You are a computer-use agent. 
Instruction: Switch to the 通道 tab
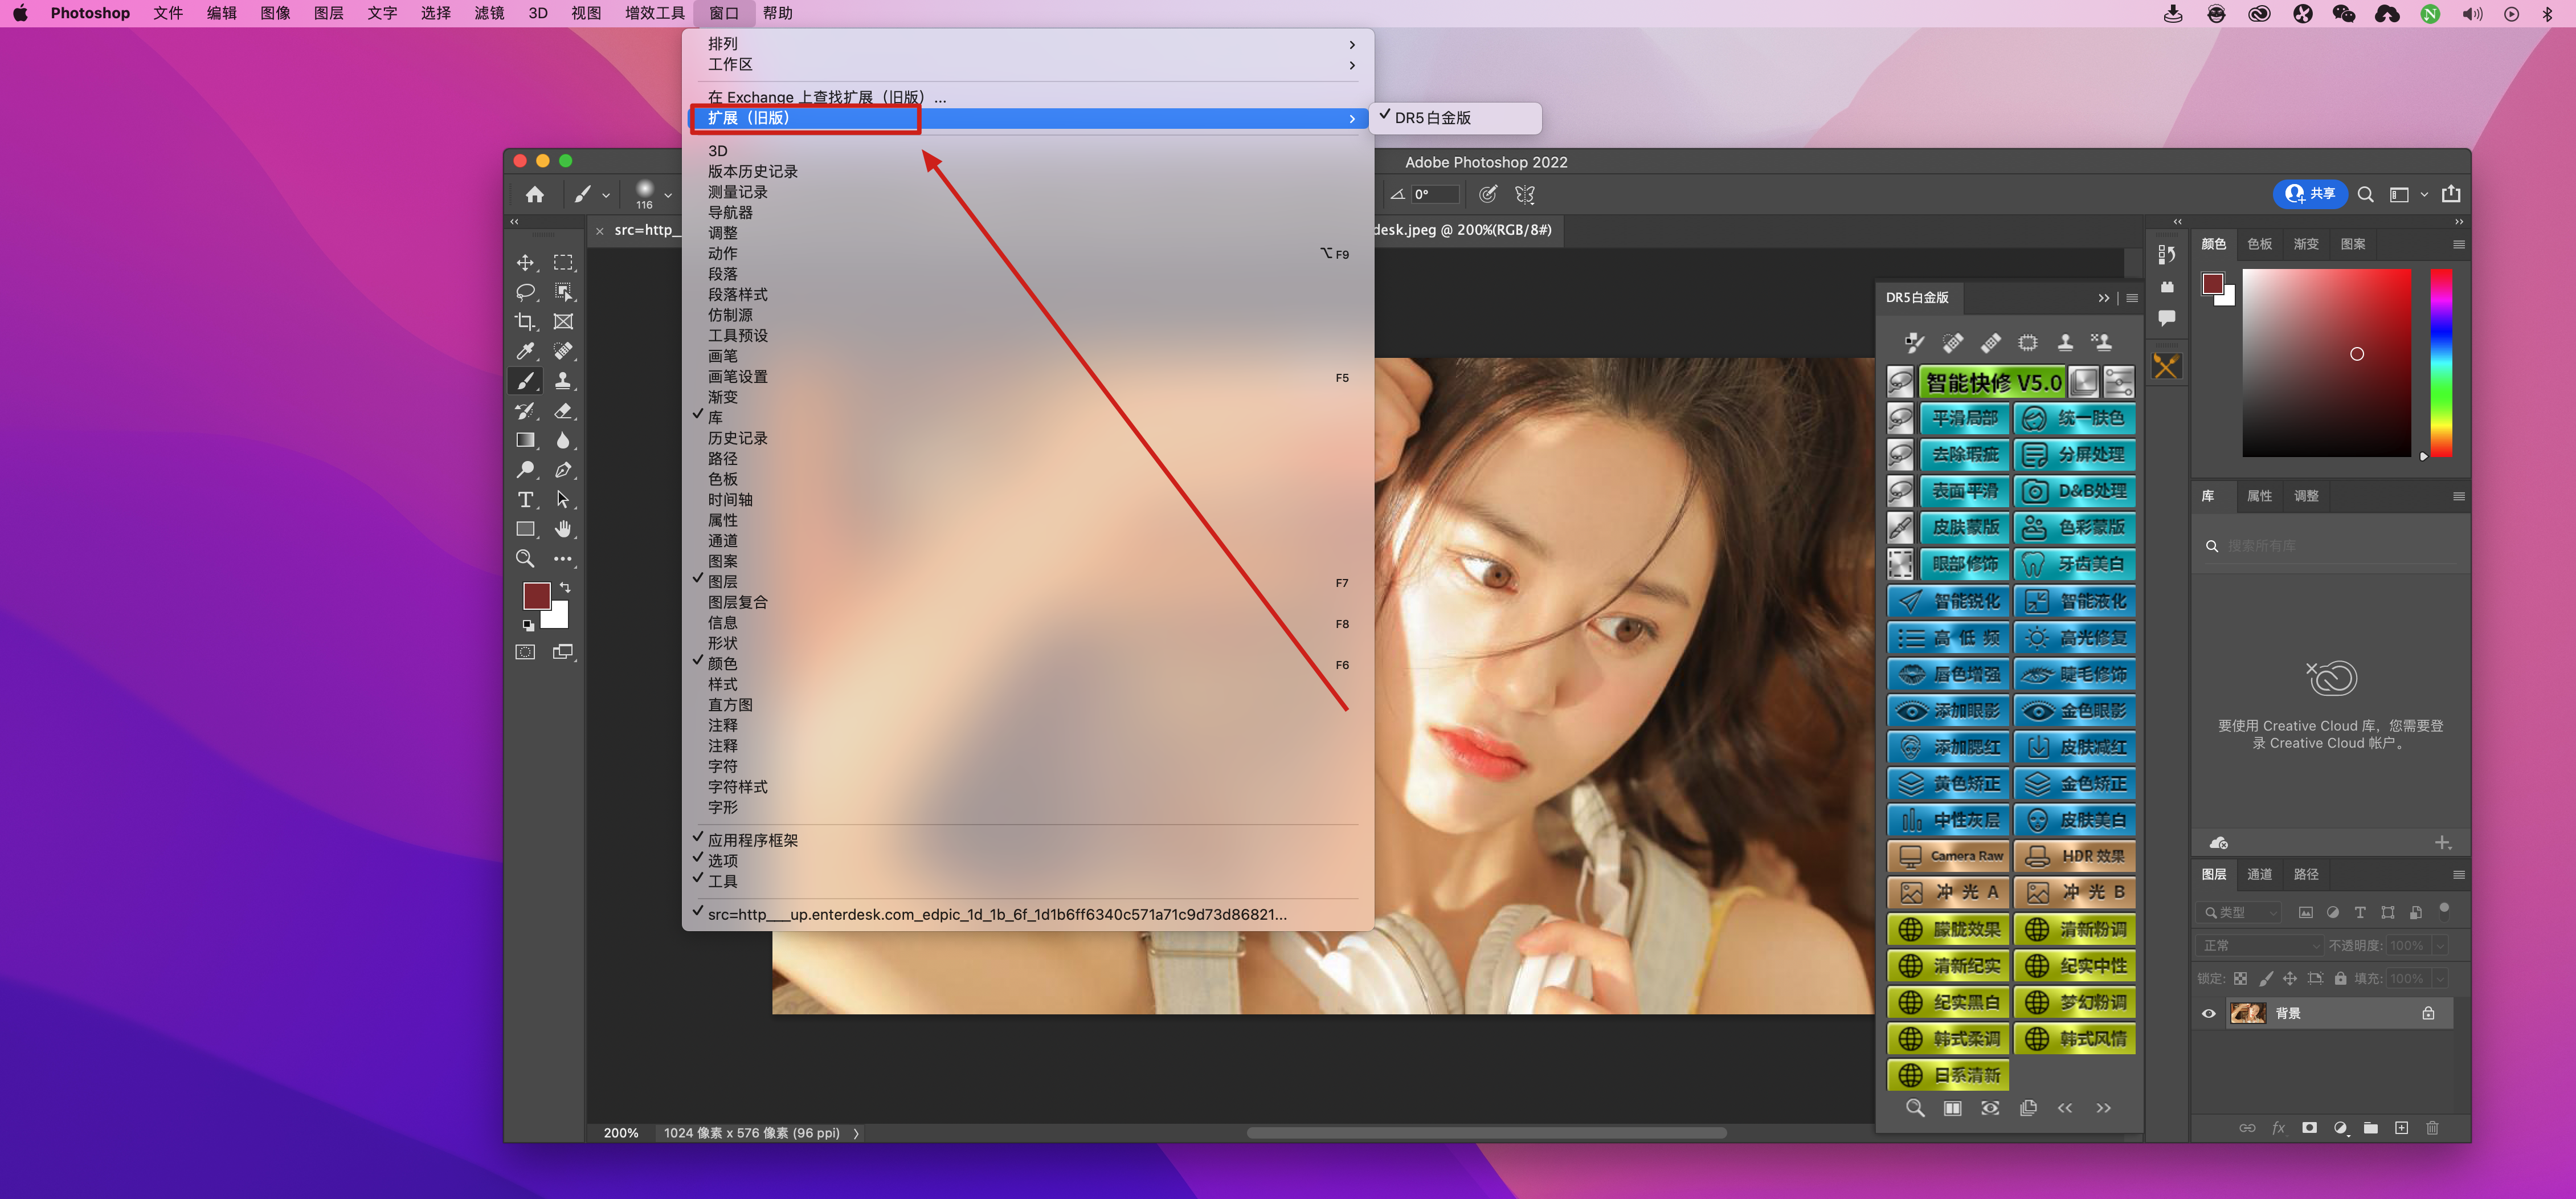pos(2259,874)
